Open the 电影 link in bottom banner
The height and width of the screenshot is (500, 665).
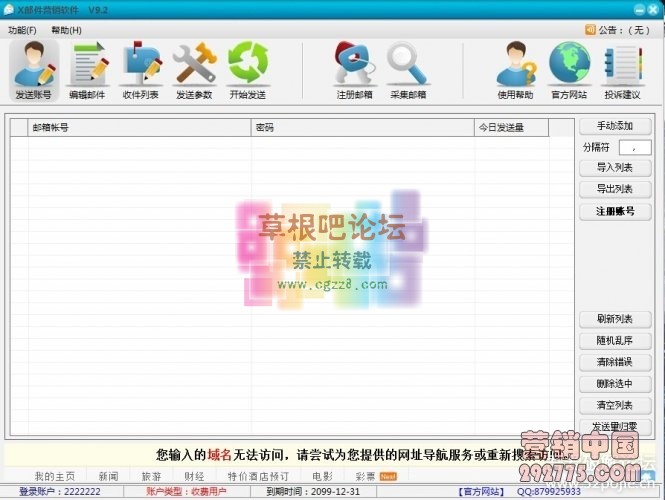point(322,476)
